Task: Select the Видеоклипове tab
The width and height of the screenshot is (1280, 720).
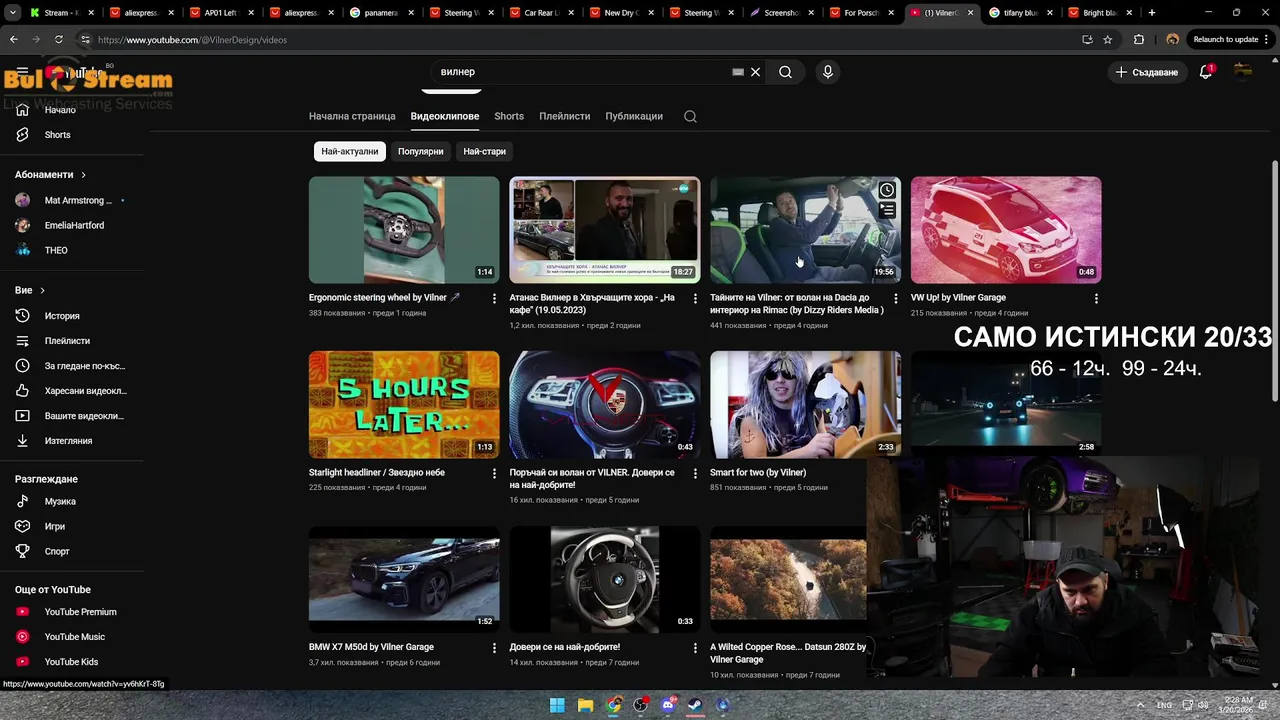Action: pyautogui.click(x=445, y=116)
